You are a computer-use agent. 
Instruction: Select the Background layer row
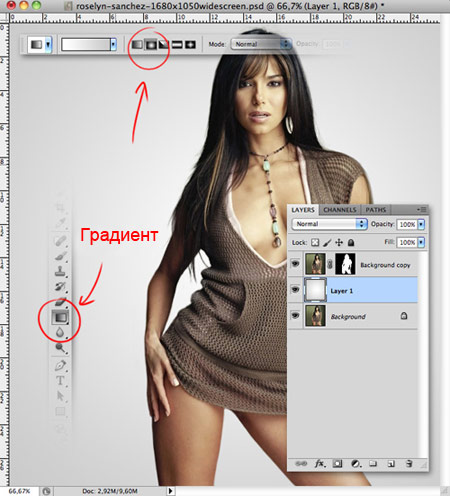coord(353,316)
